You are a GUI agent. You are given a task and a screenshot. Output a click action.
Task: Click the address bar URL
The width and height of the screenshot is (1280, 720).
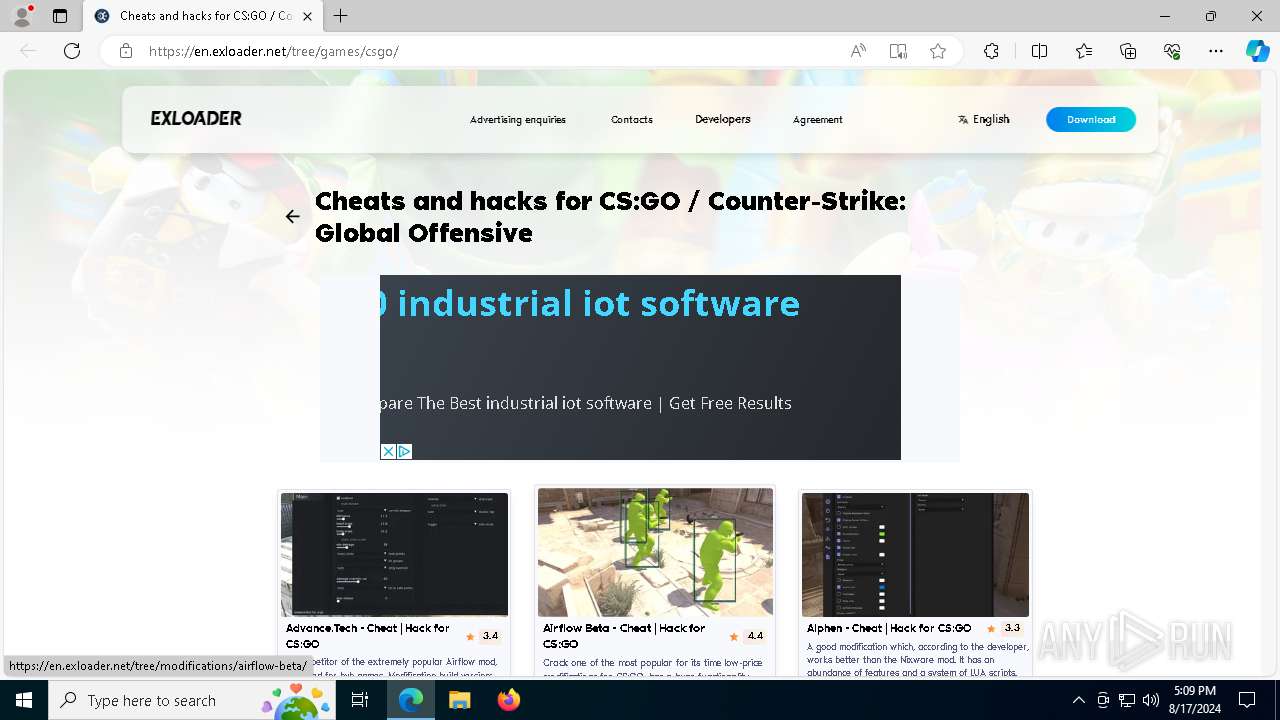pyautogui.click(x=274, y=51)
